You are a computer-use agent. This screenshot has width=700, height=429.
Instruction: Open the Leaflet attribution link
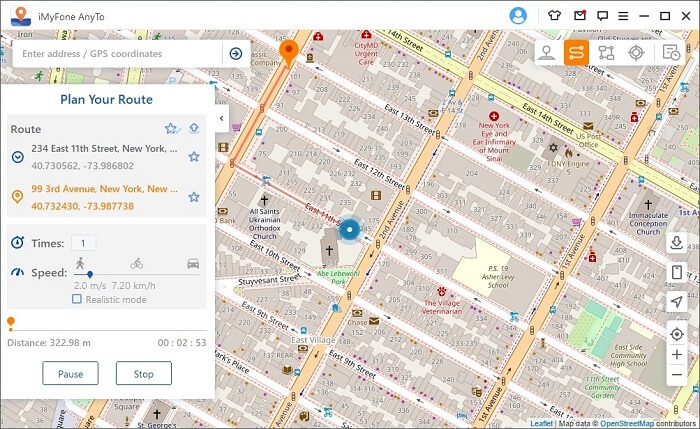(541, 424)
